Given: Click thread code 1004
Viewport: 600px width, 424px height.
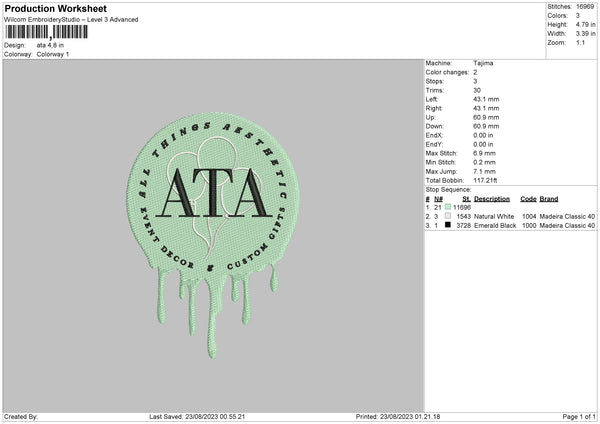Looking at the screenshot, I should (529, 217).
